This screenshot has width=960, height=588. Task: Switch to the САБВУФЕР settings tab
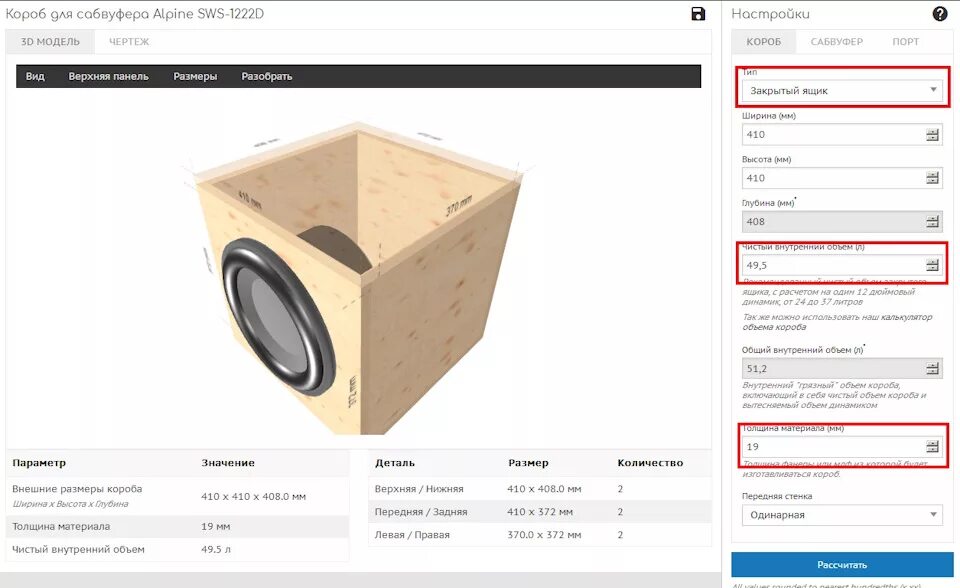click(x=836, y=42)
